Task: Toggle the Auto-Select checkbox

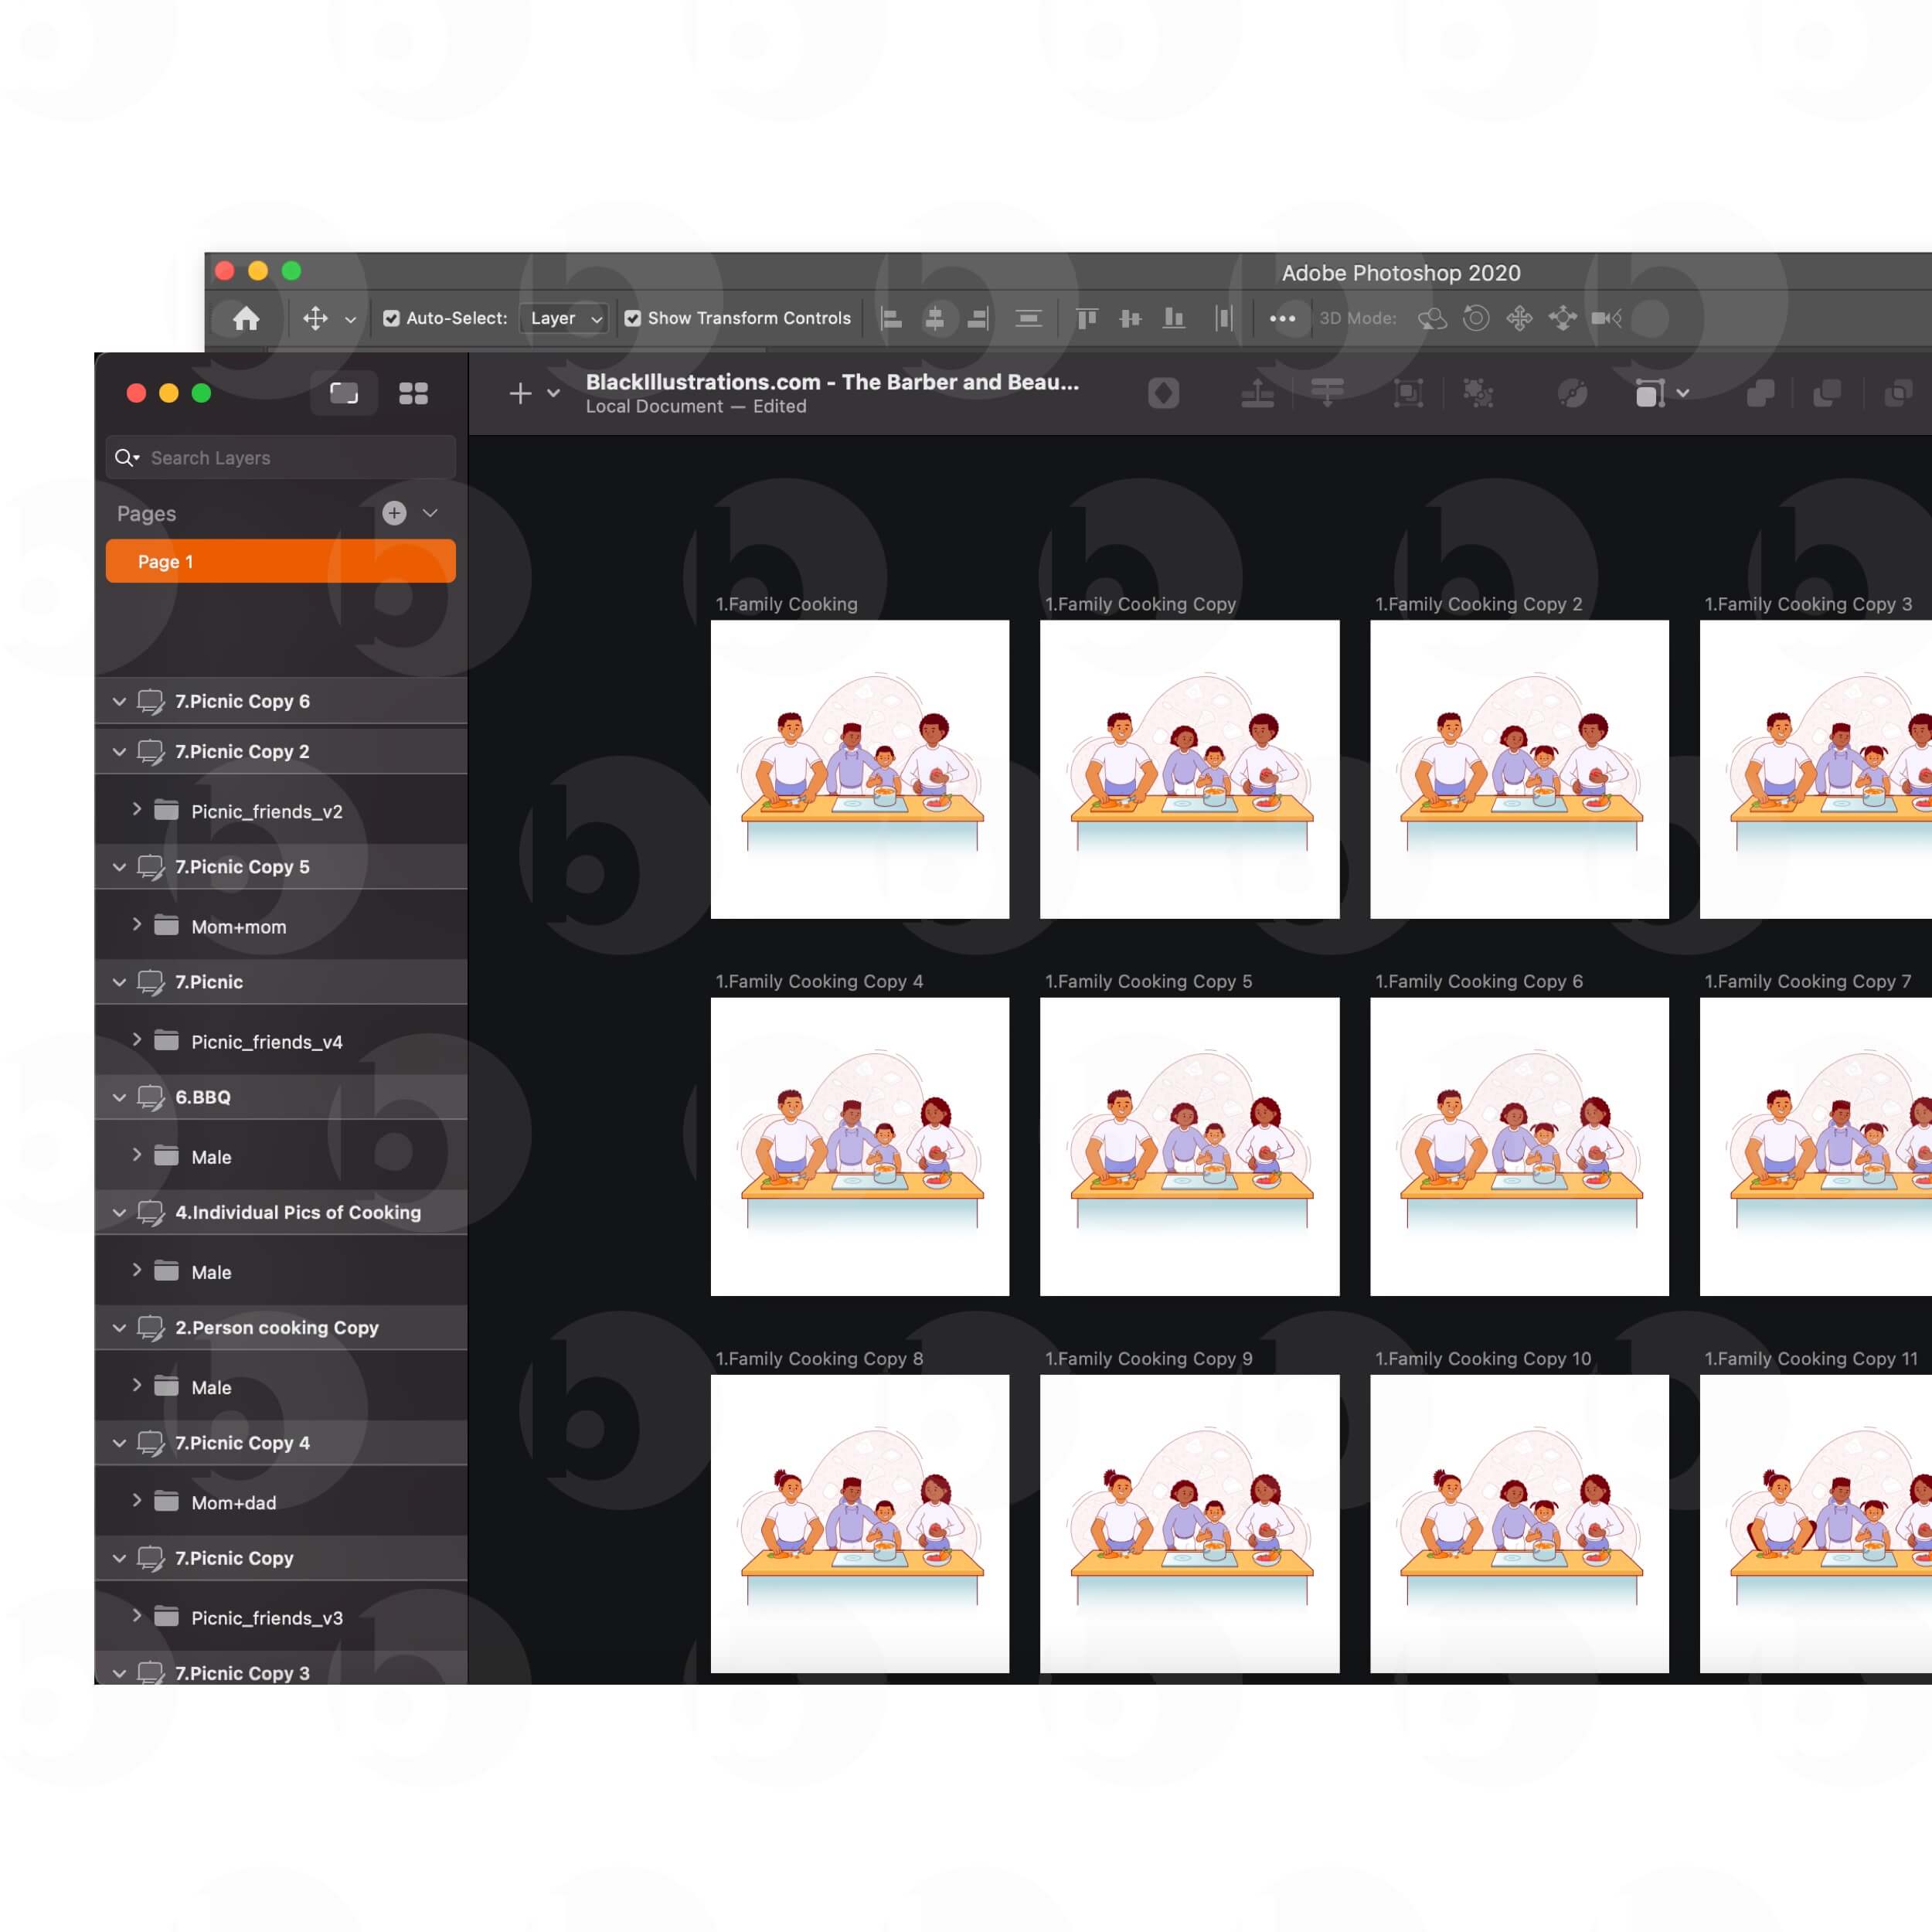Action: coord(391,318)
